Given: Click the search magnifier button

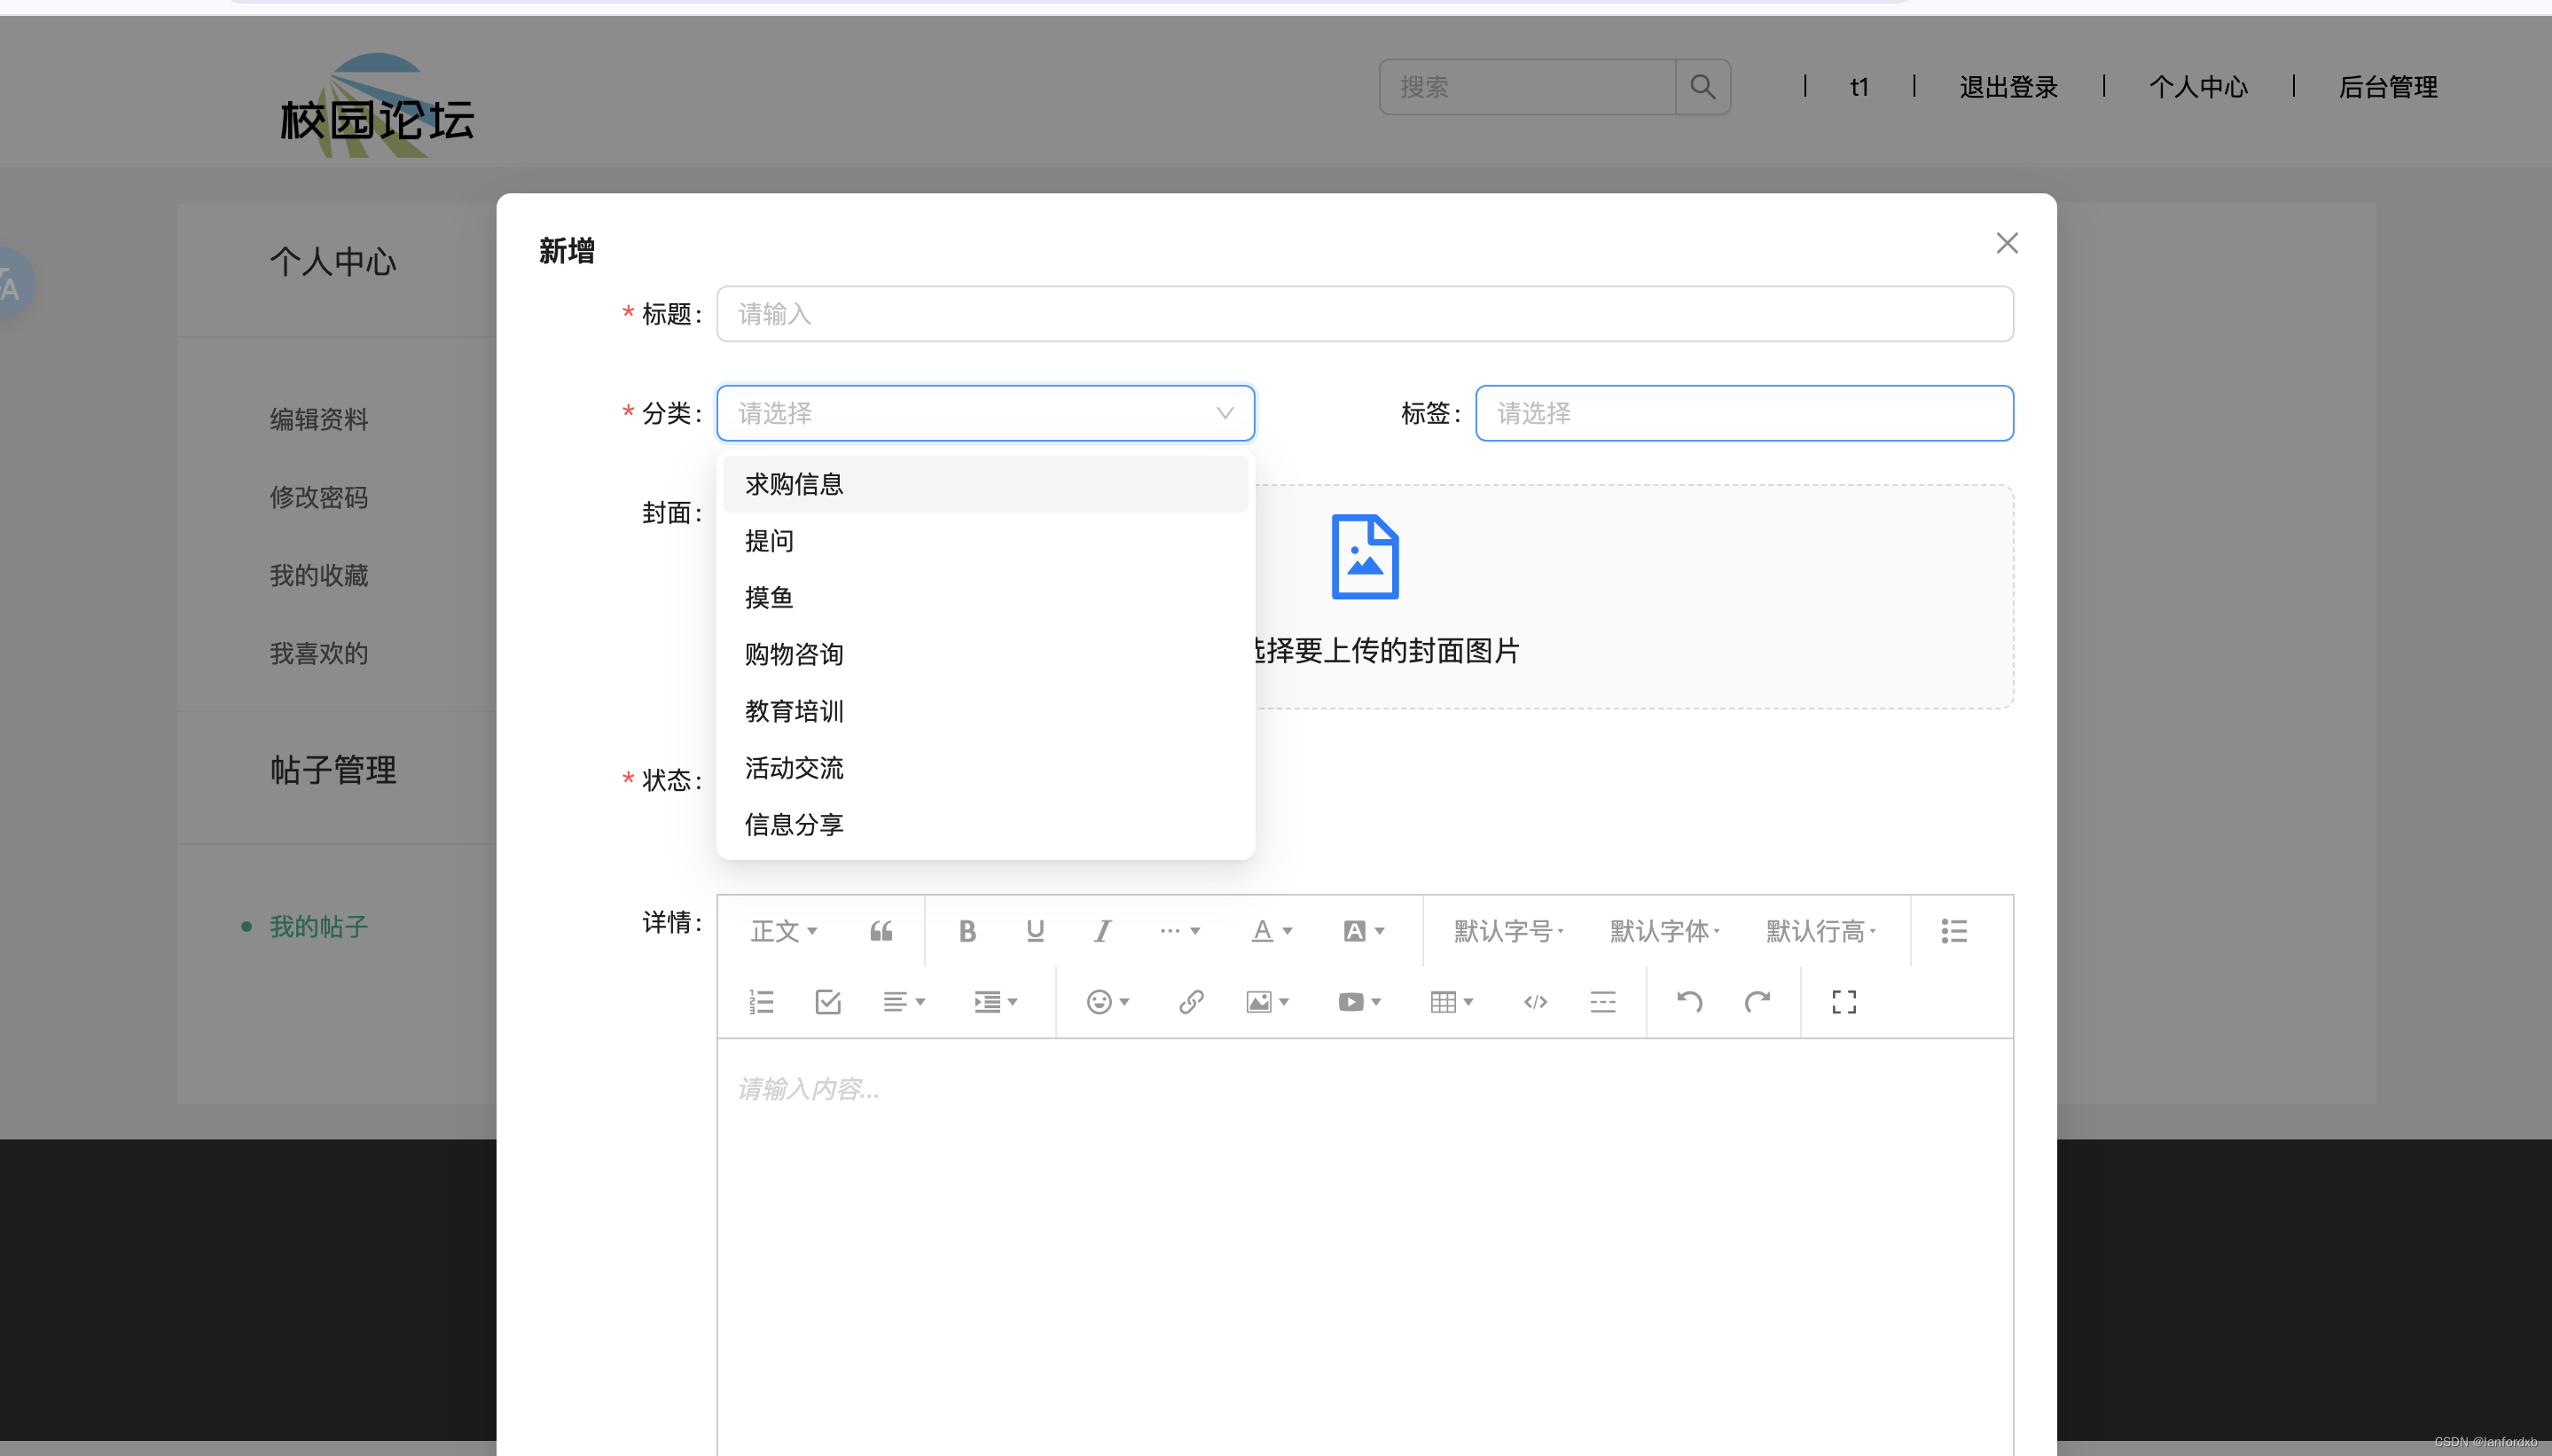Looking at the screenshot, I should 1702,87.
